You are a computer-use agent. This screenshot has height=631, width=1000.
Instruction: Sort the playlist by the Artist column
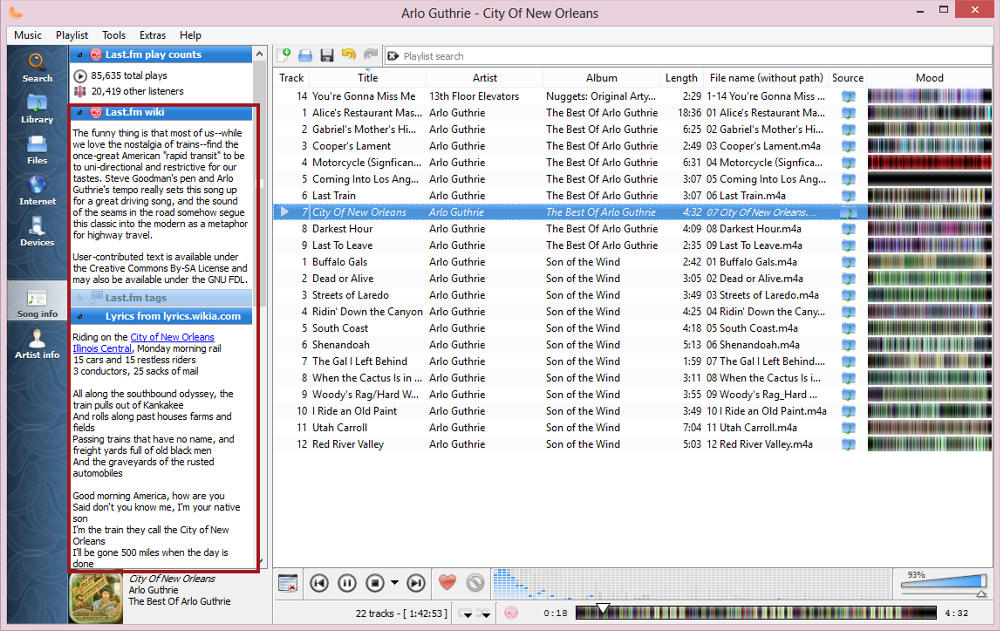click(x=485, y=78)
